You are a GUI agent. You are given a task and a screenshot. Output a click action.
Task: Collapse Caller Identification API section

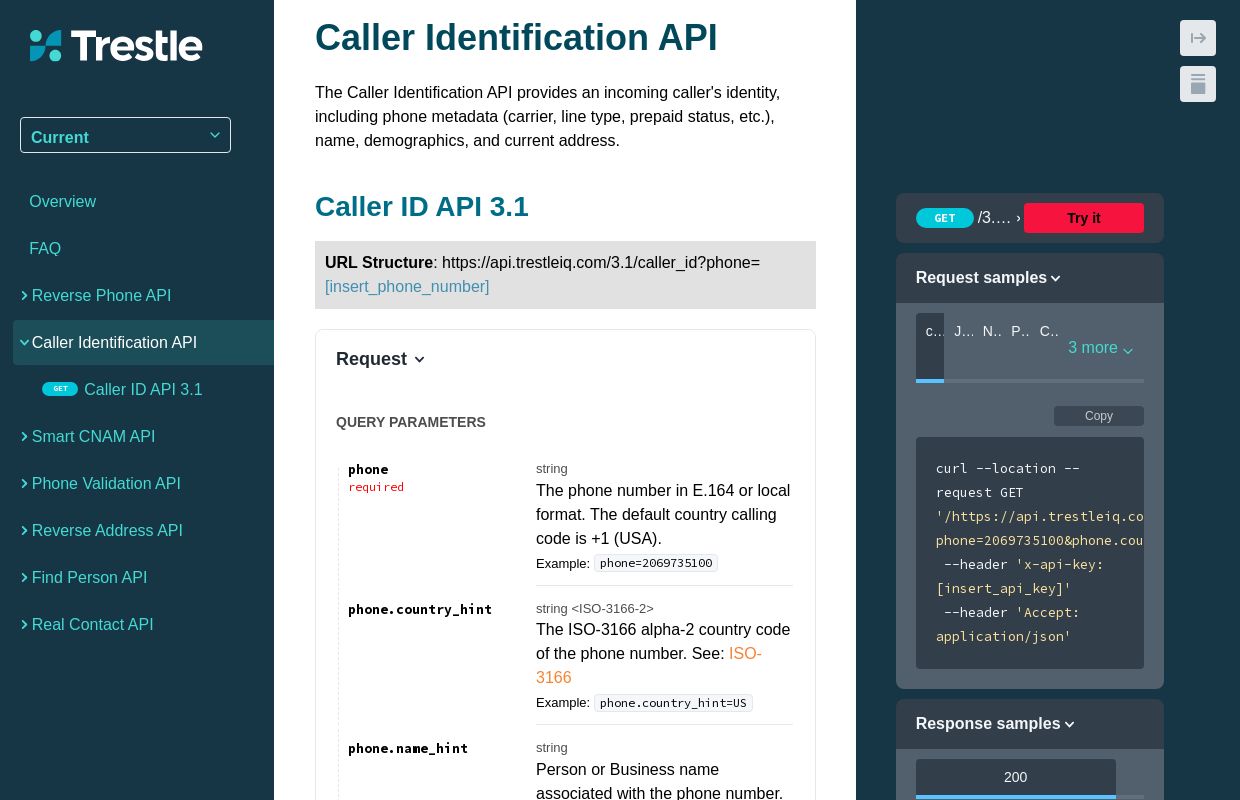(x=143, y=342)
